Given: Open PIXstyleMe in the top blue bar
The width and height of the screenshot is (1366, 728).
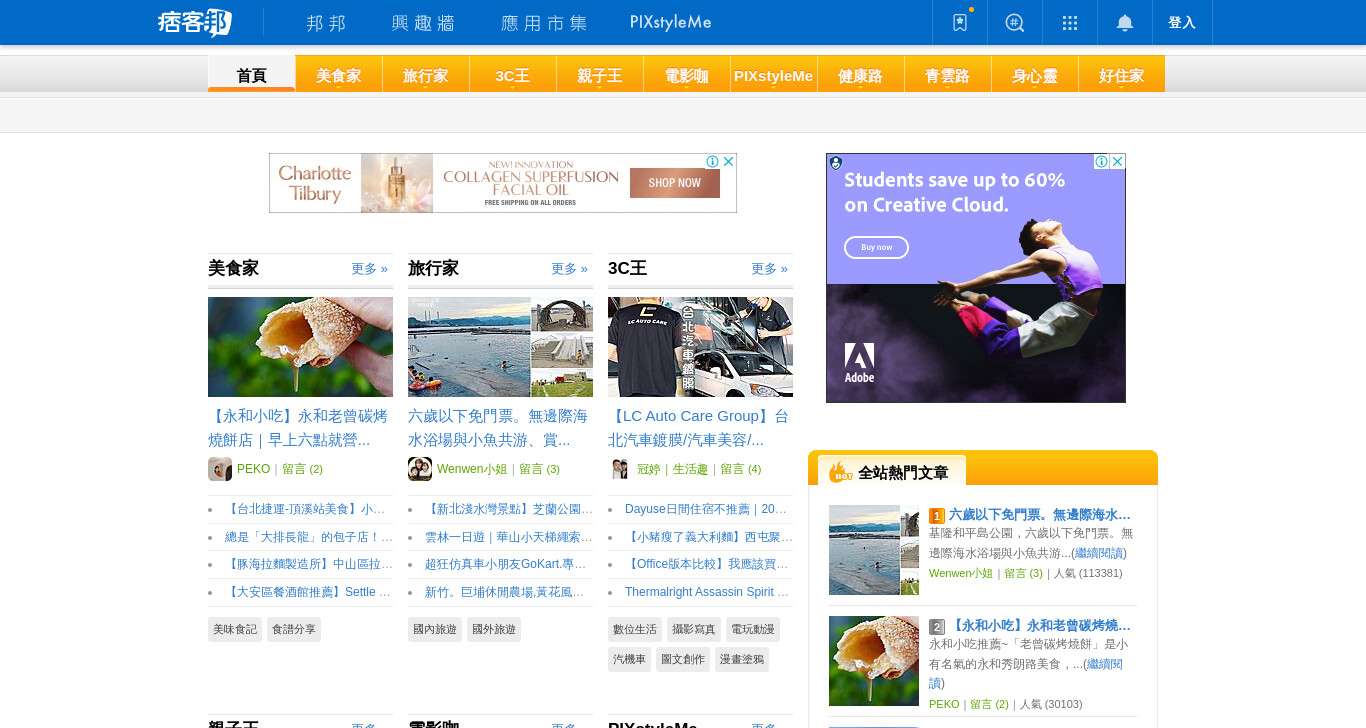Looking at the screenshot, I should tap(671, 22).
